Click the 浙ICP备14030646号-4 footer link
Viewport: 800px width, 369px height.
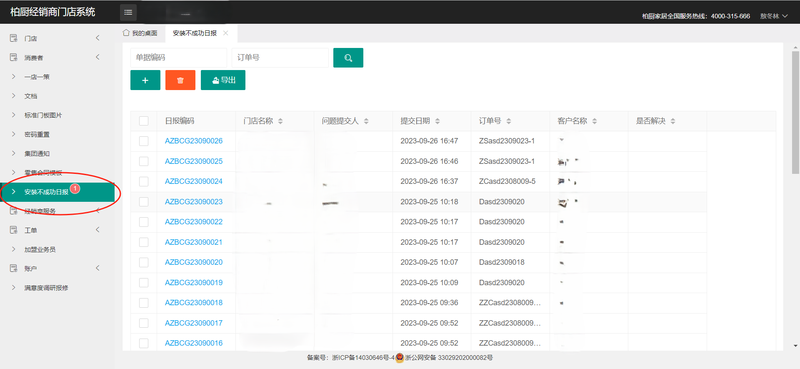[x=363, y=358]
